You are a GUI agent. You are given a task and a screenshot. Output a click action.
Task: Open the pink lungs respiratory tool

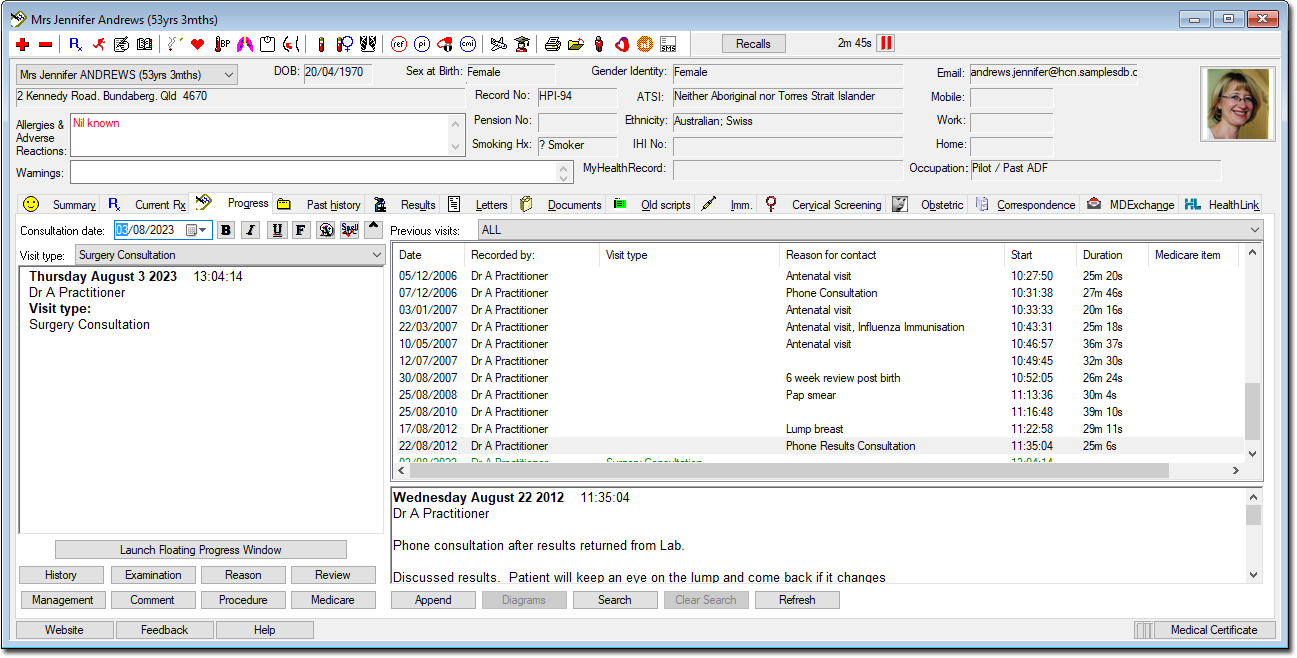click(x=245, y=44)
